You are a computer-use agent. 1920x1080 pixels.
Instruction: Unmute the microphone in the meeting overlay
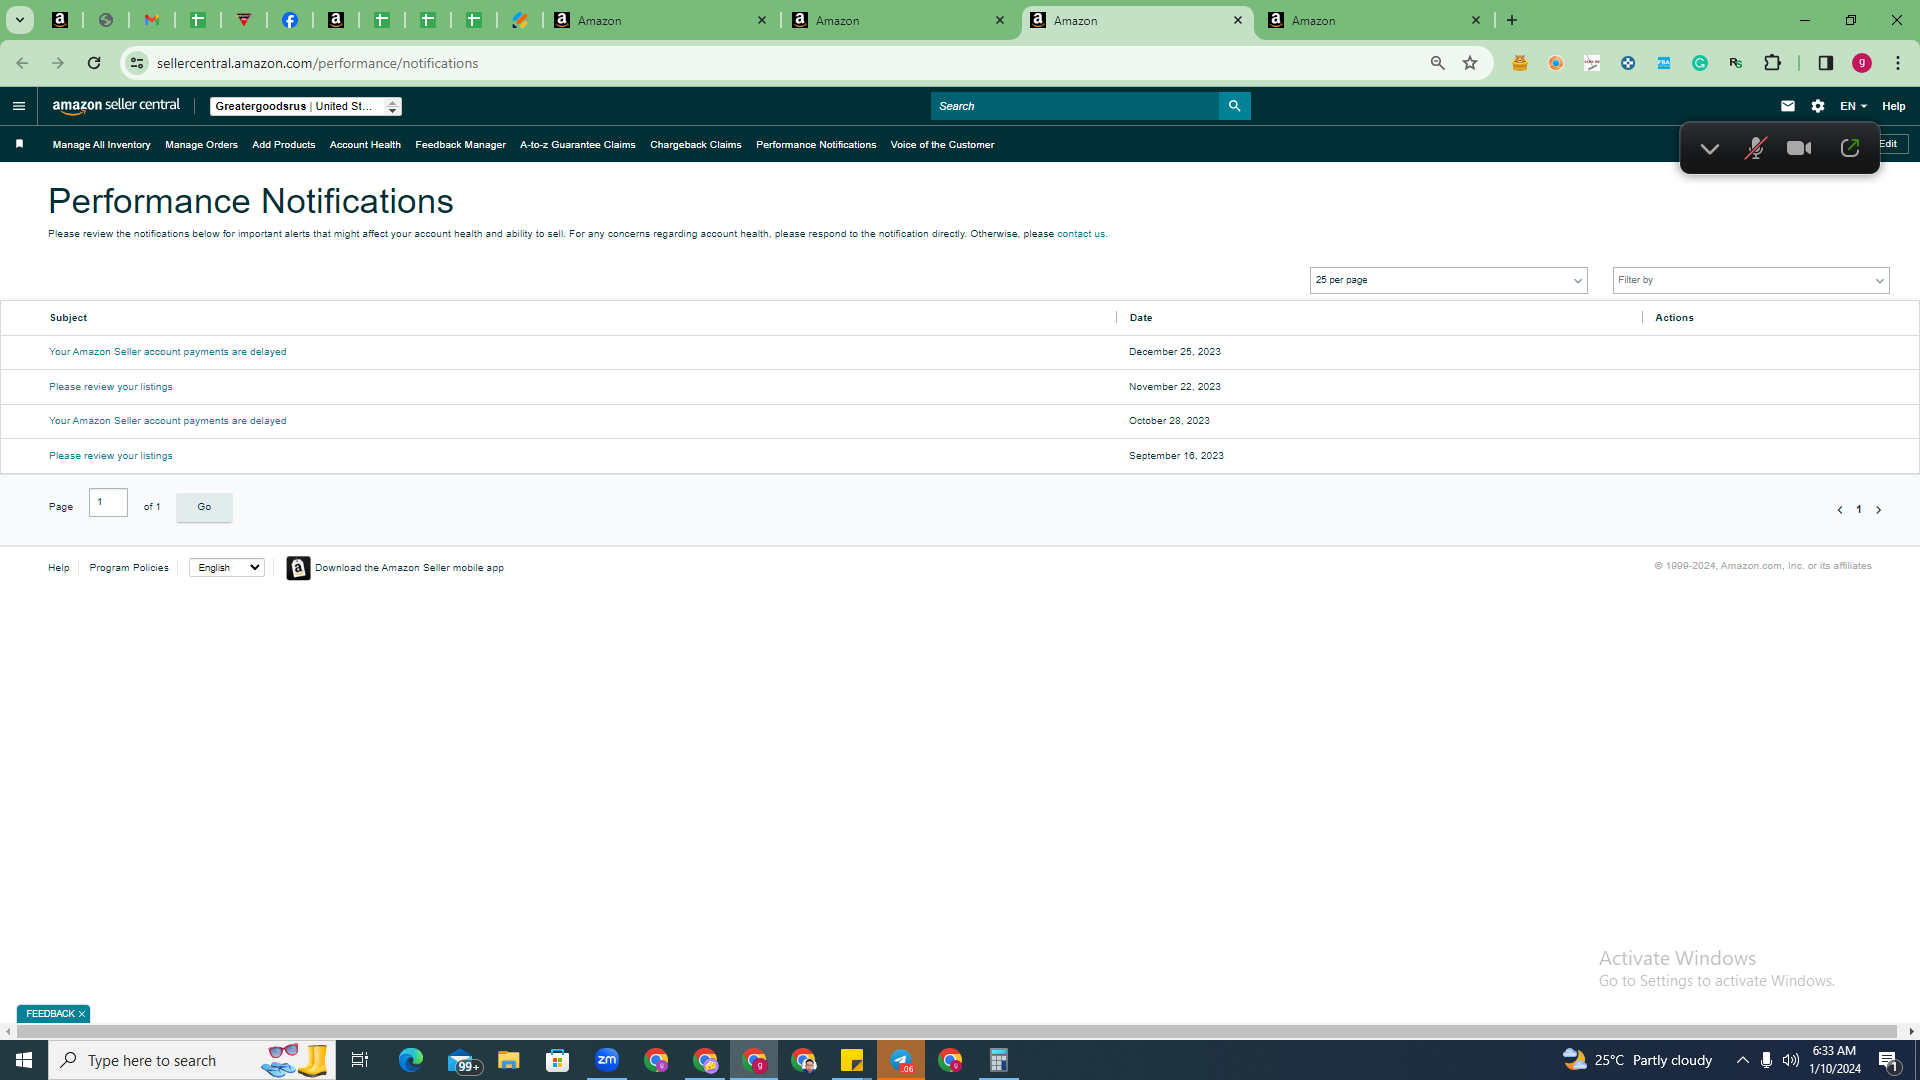(1755, 148)
